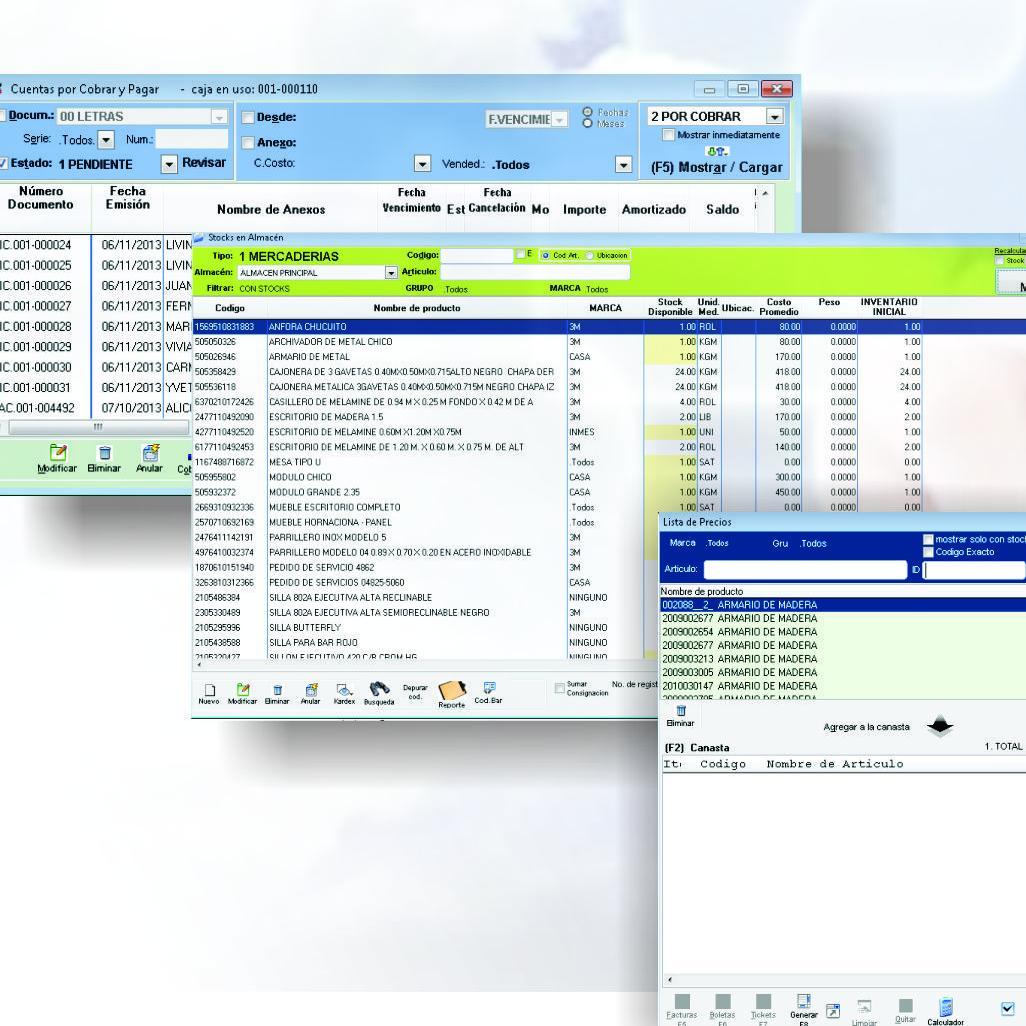Viewport: 1026px width, 1026px height.
Task: Check mostrar solo con stock option
Action: pyautogui.click(x=928, y=540)
